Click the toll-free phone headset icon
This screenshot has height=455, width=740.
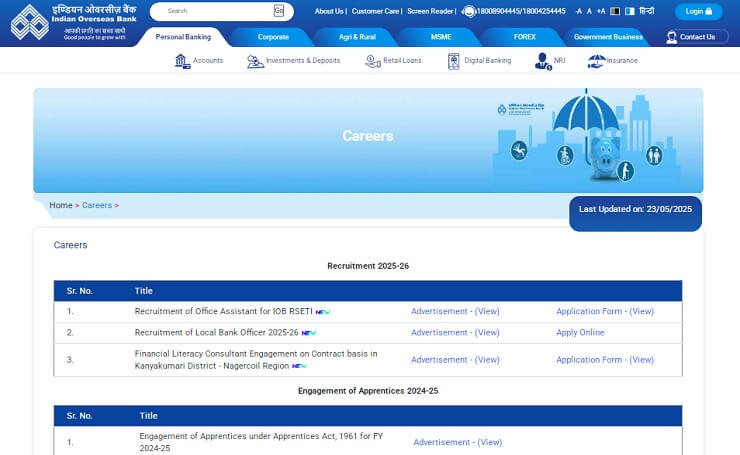[469, 11]
